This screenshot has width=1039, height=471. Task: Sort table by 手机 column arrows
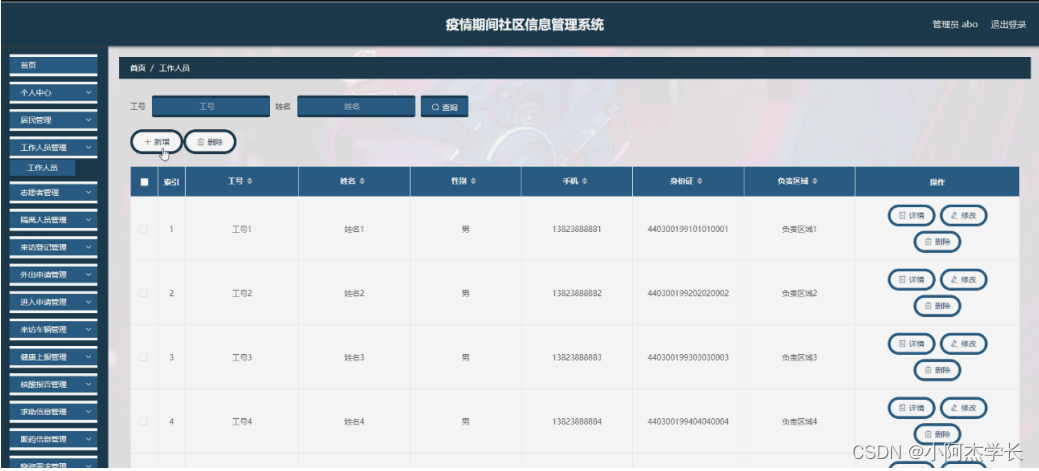[584, 182]
